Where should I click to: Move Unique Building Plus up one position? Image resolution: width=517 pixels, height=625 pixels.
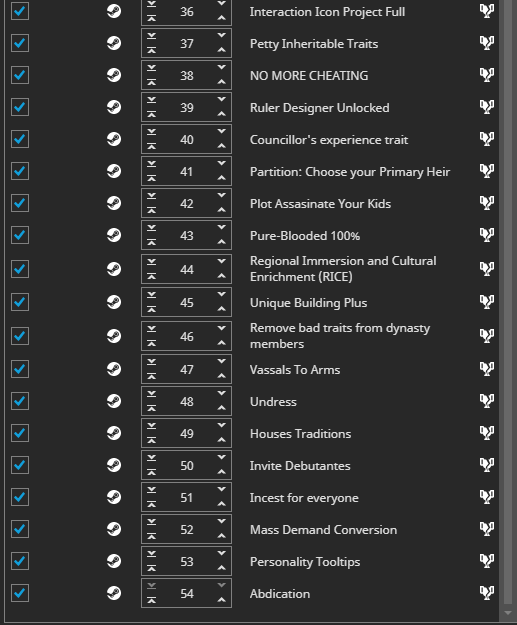tap(222, 309)
